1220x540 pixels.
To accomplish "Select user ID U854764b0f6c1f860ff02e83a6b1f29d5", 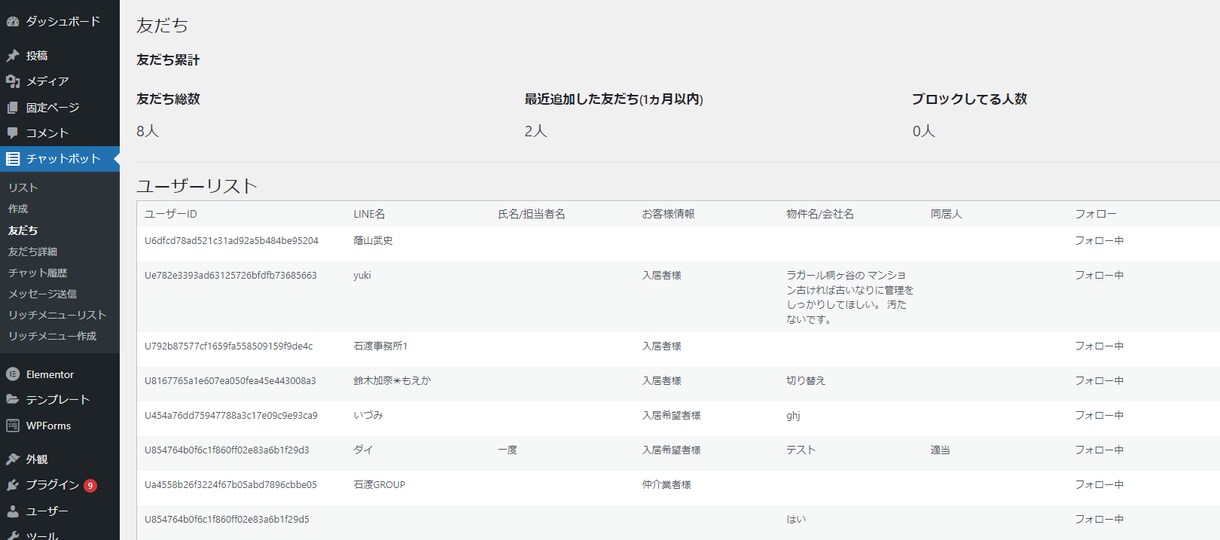I will (227, 519).
